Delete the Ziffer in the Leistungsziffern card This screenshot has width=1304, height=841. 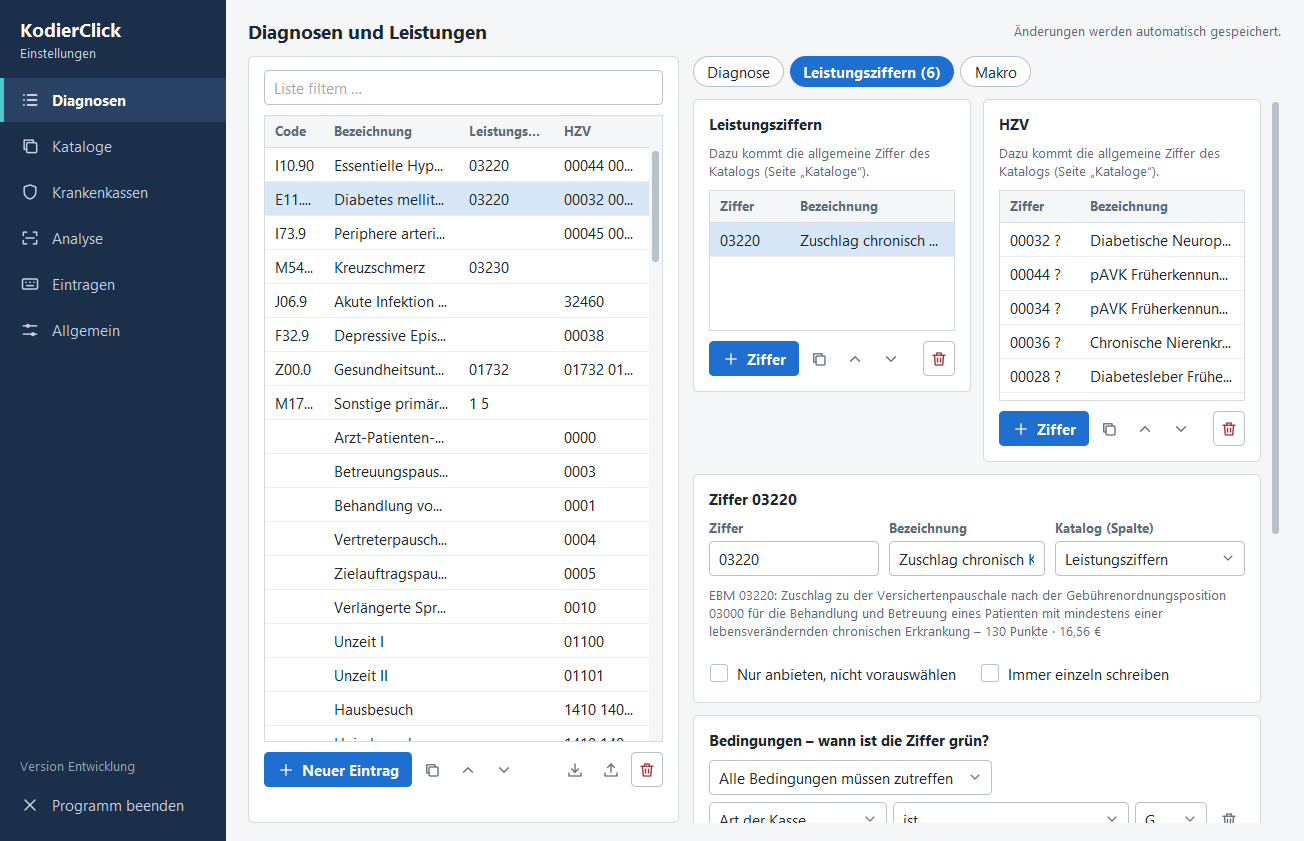939,359
